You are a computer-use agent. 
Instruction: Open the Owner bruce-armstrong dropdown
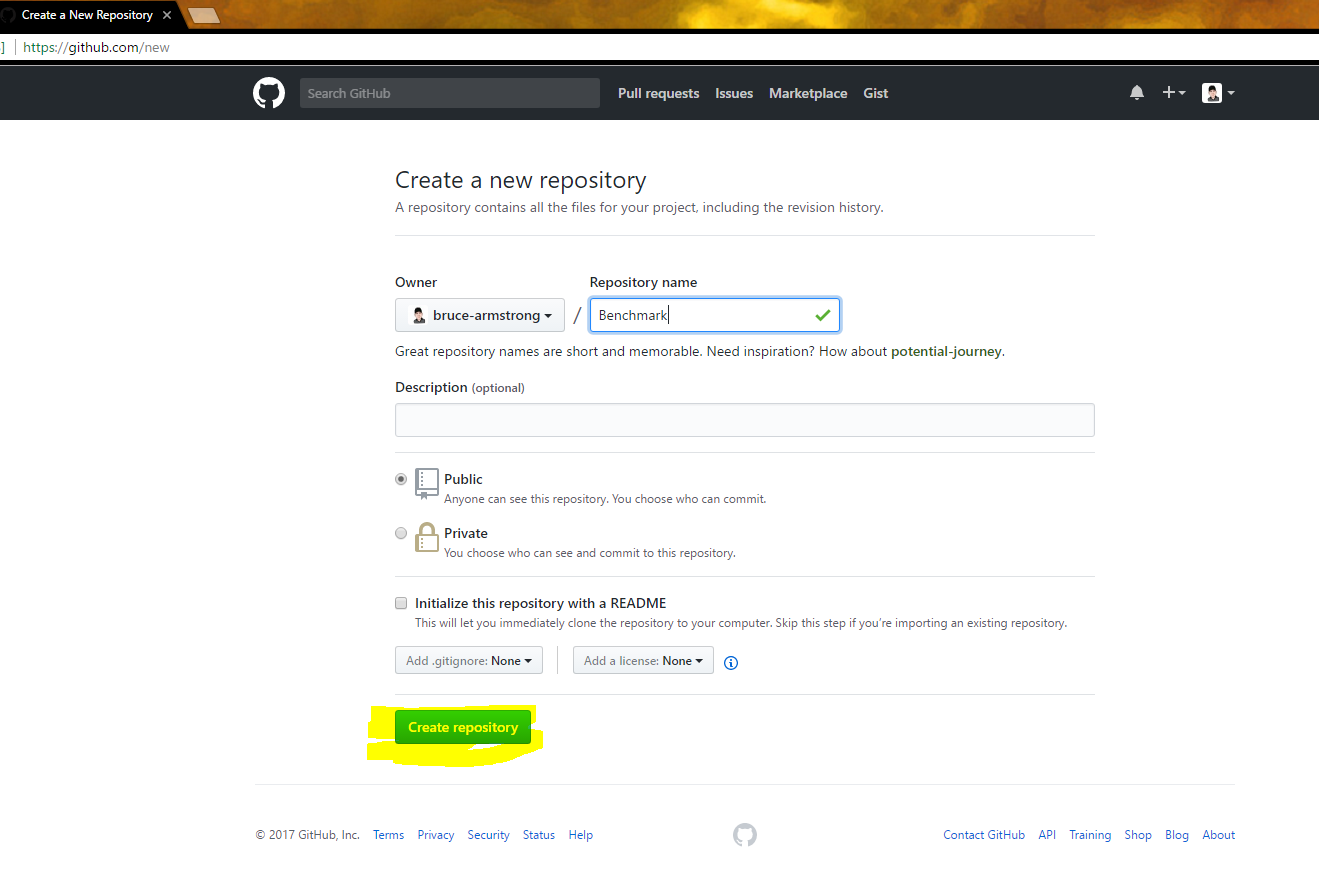[x=480, y=315]
